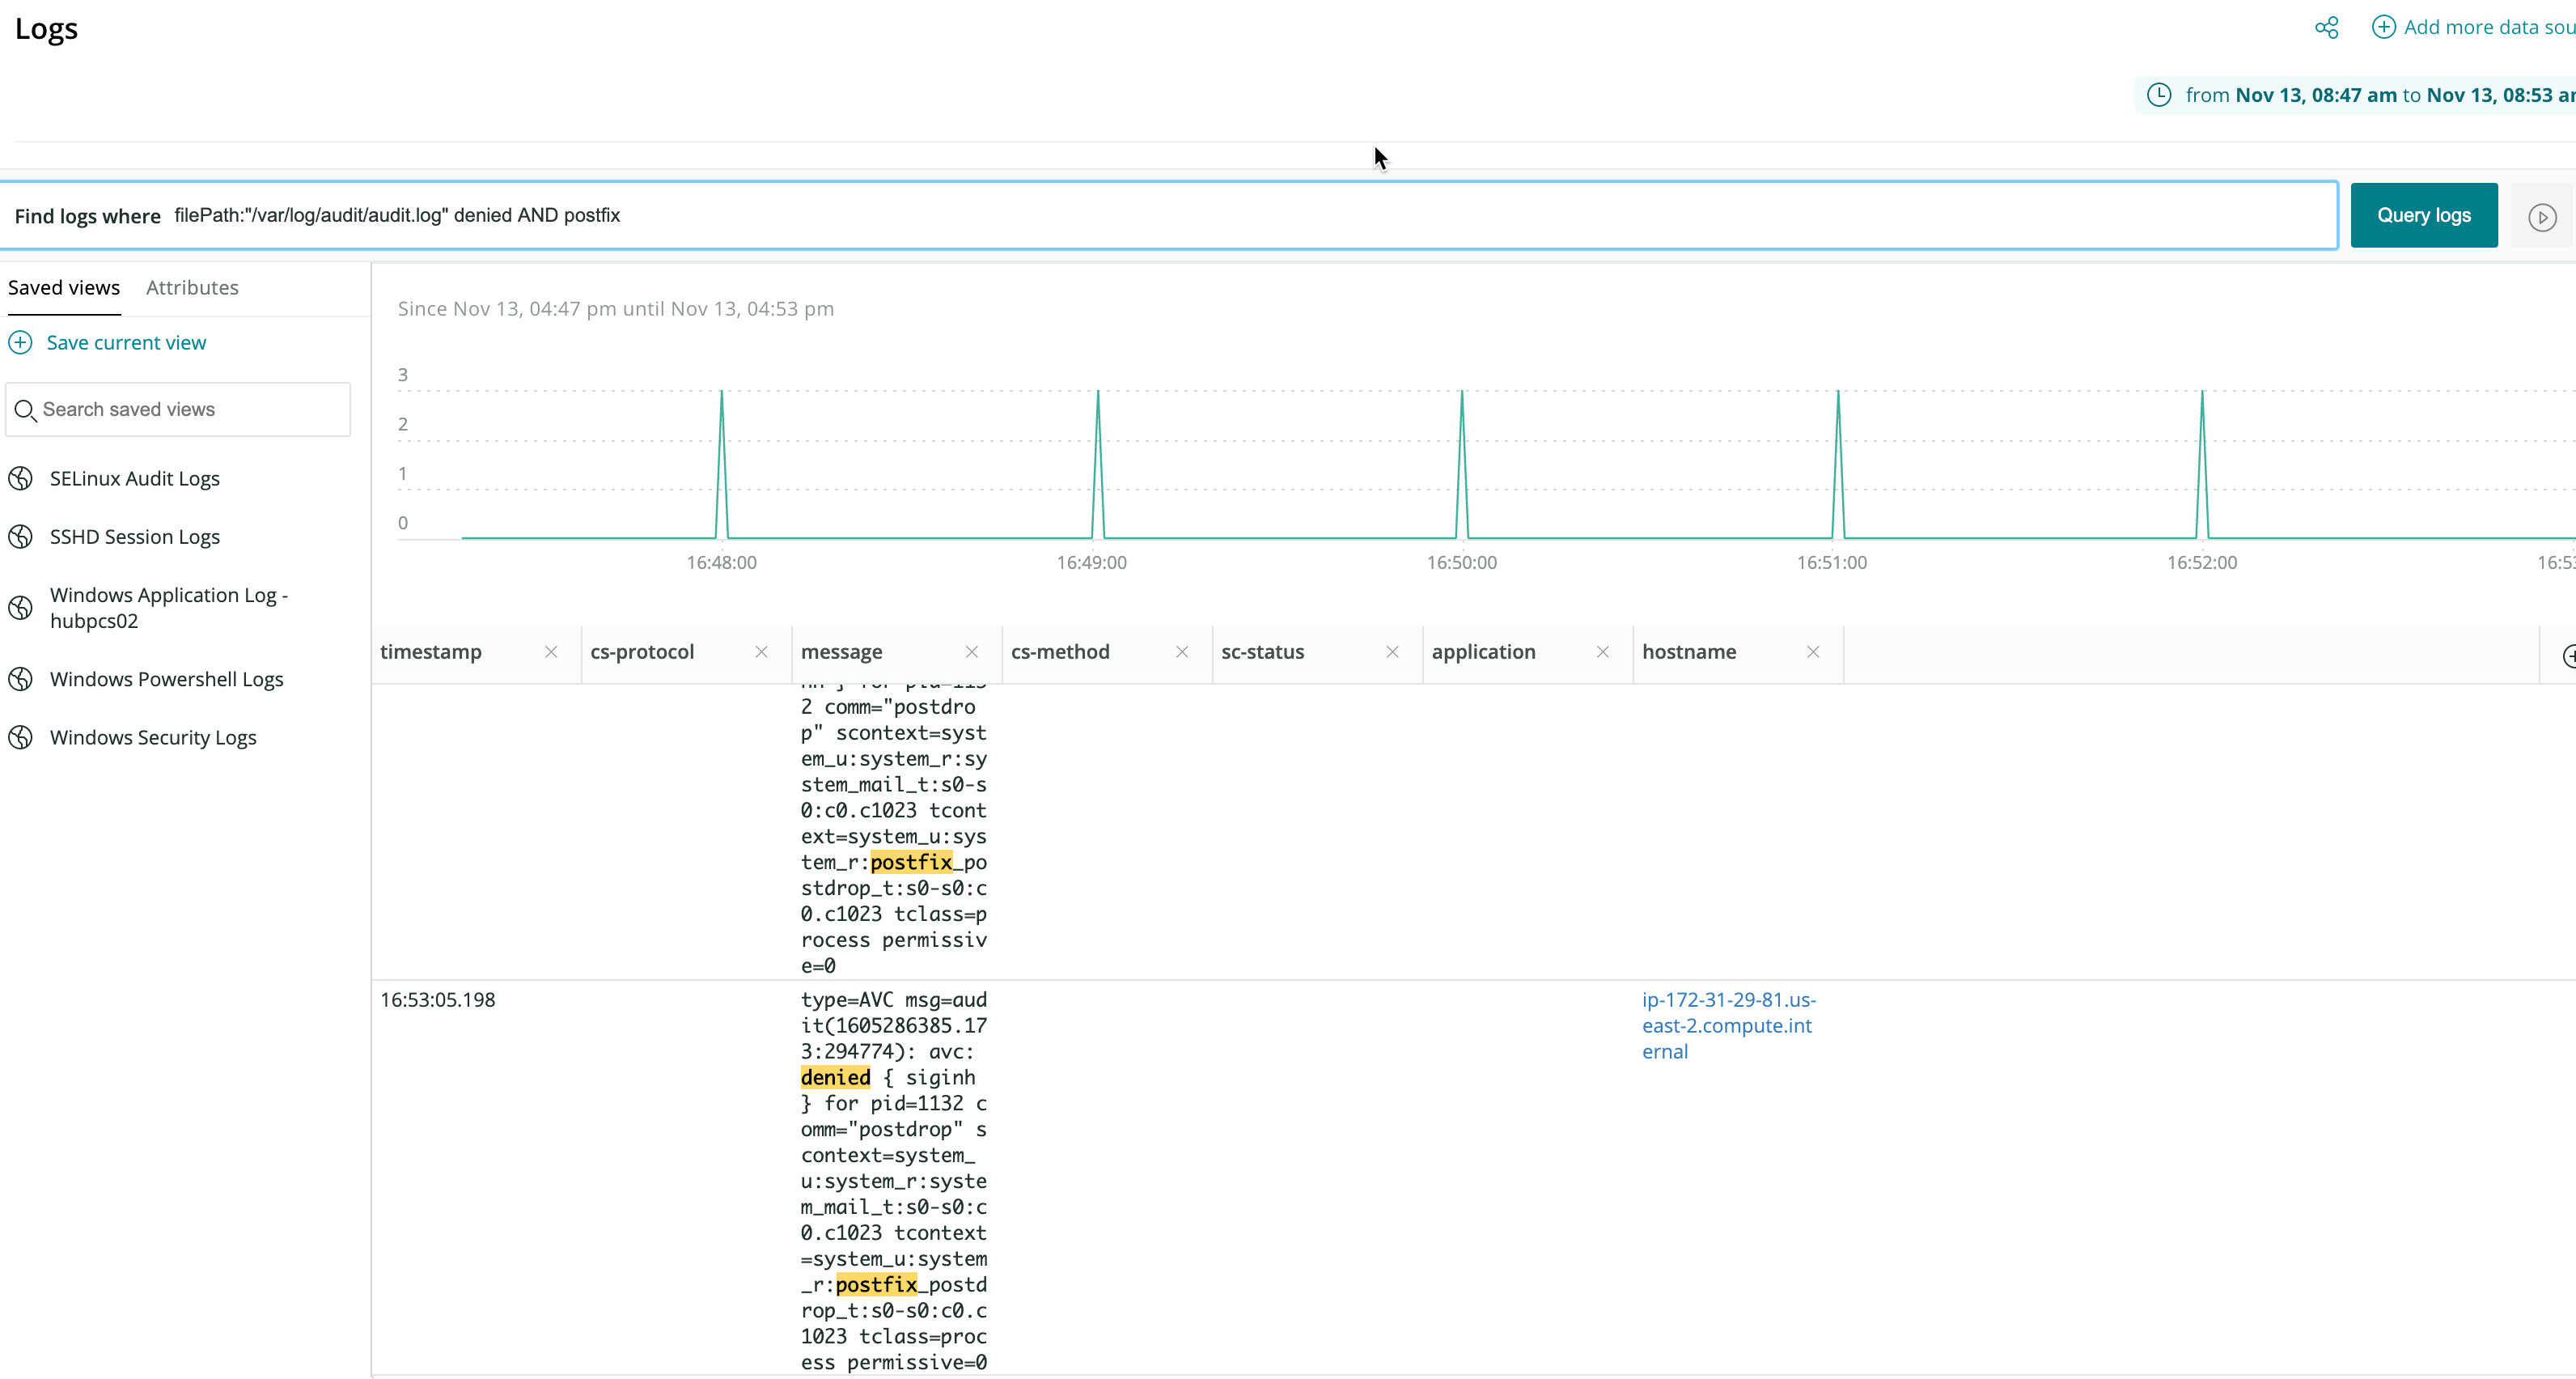Remove the cs-protocol column
Viewport: 2576px width, 1379px height.
(761, 652)
